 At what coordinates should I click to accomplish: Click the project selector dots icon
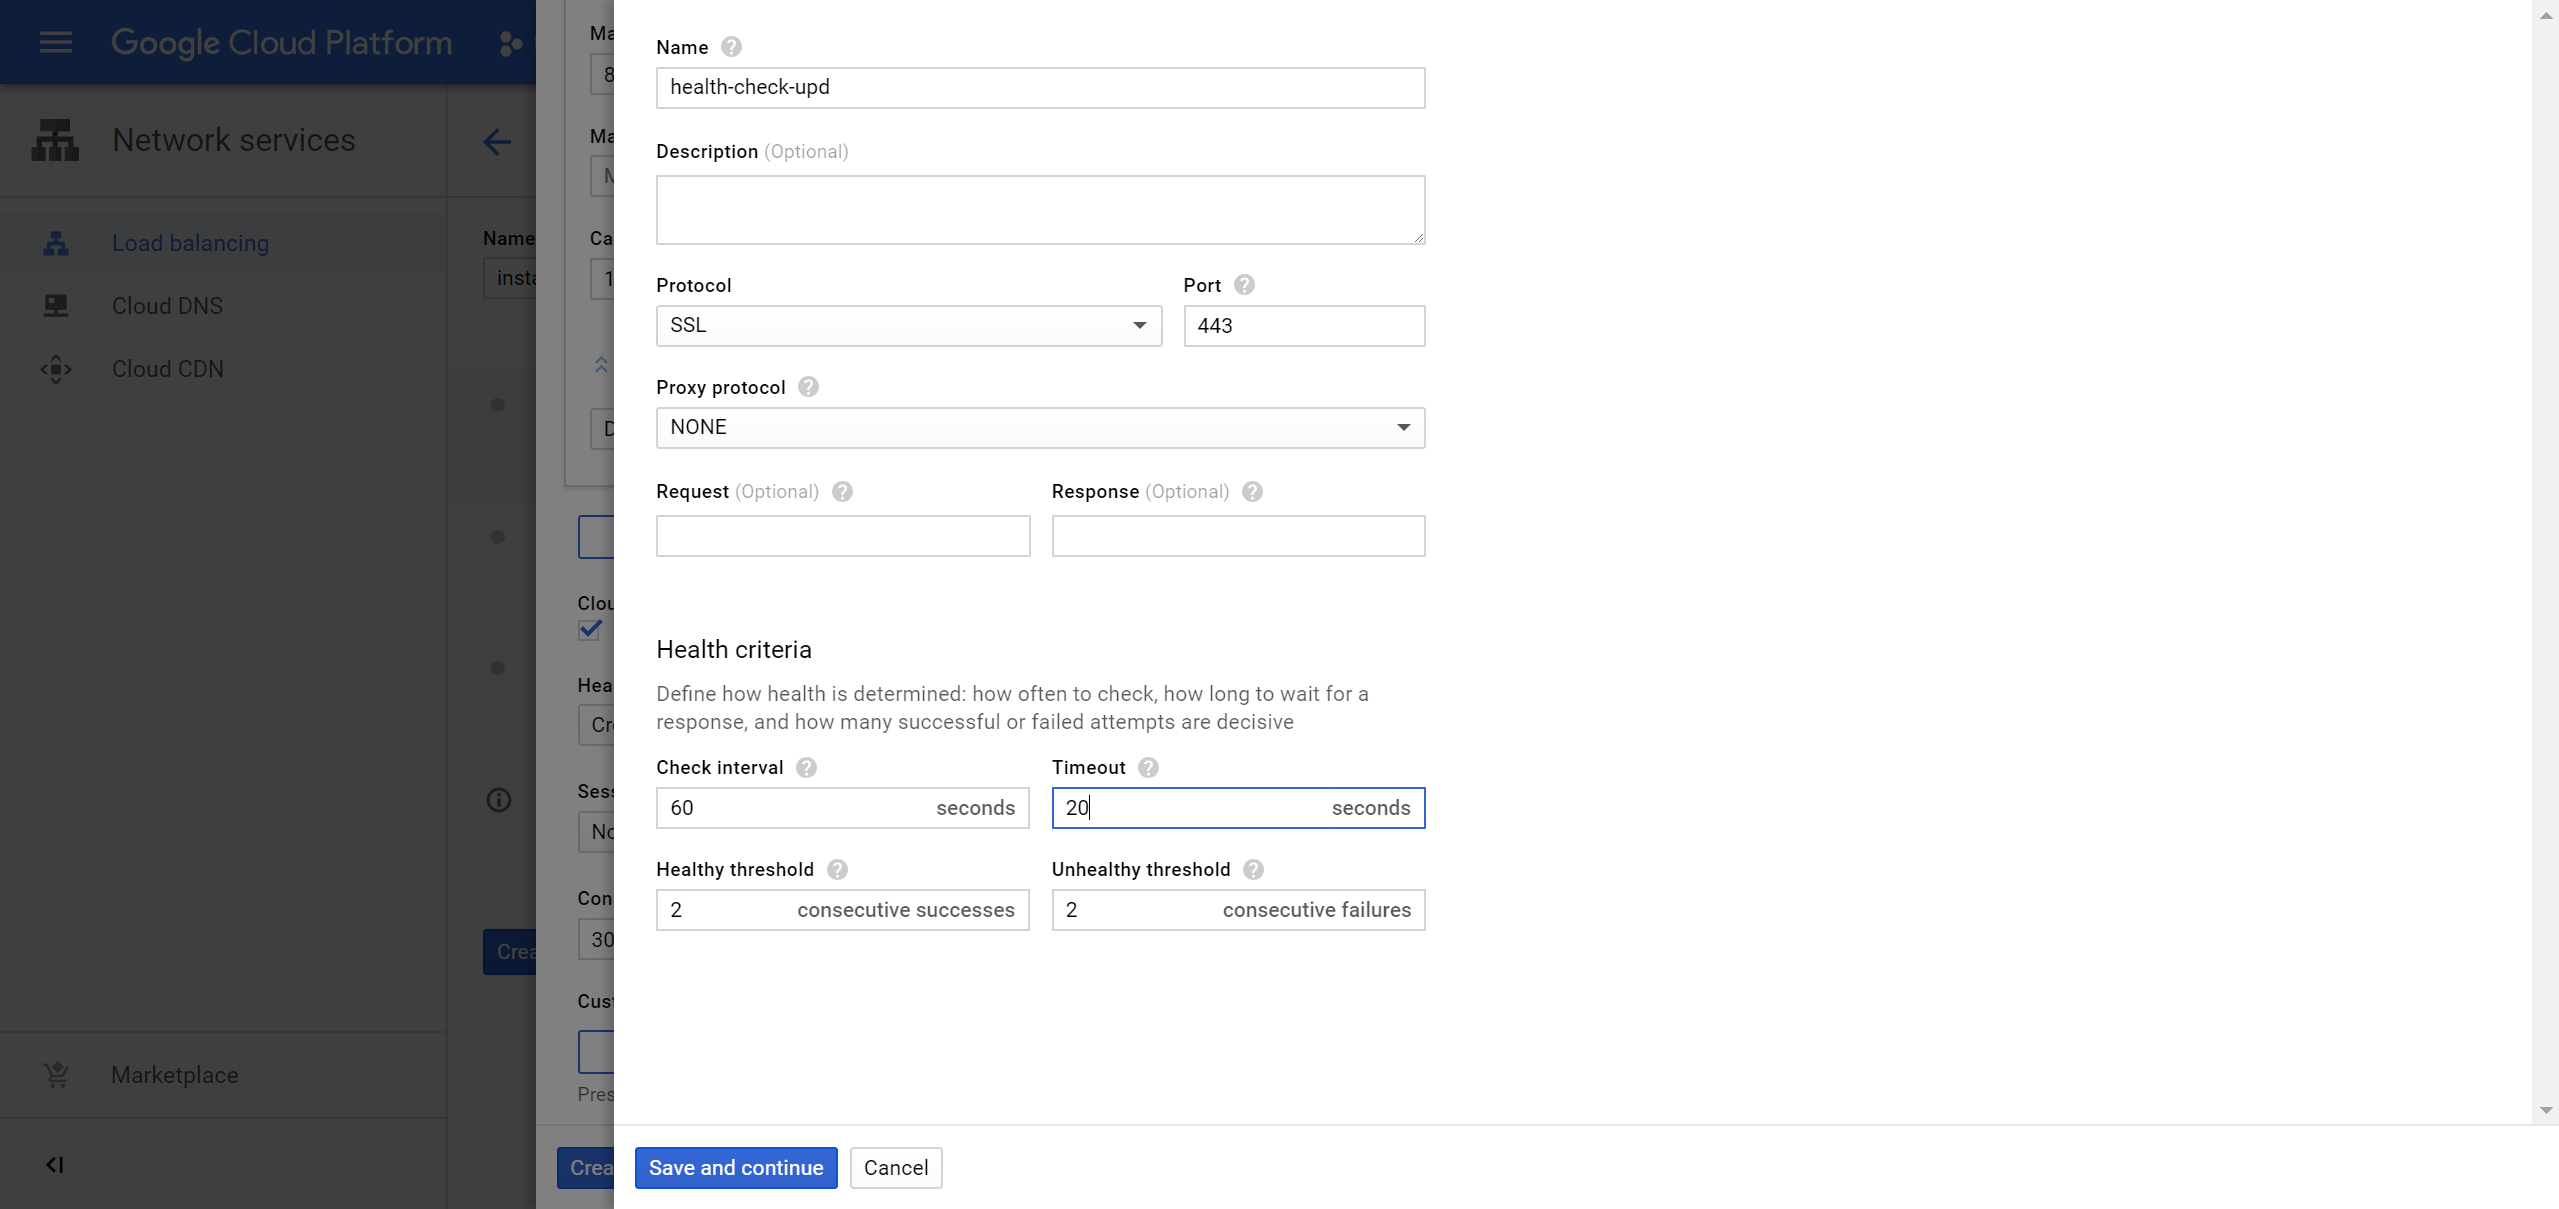[510, 43]
